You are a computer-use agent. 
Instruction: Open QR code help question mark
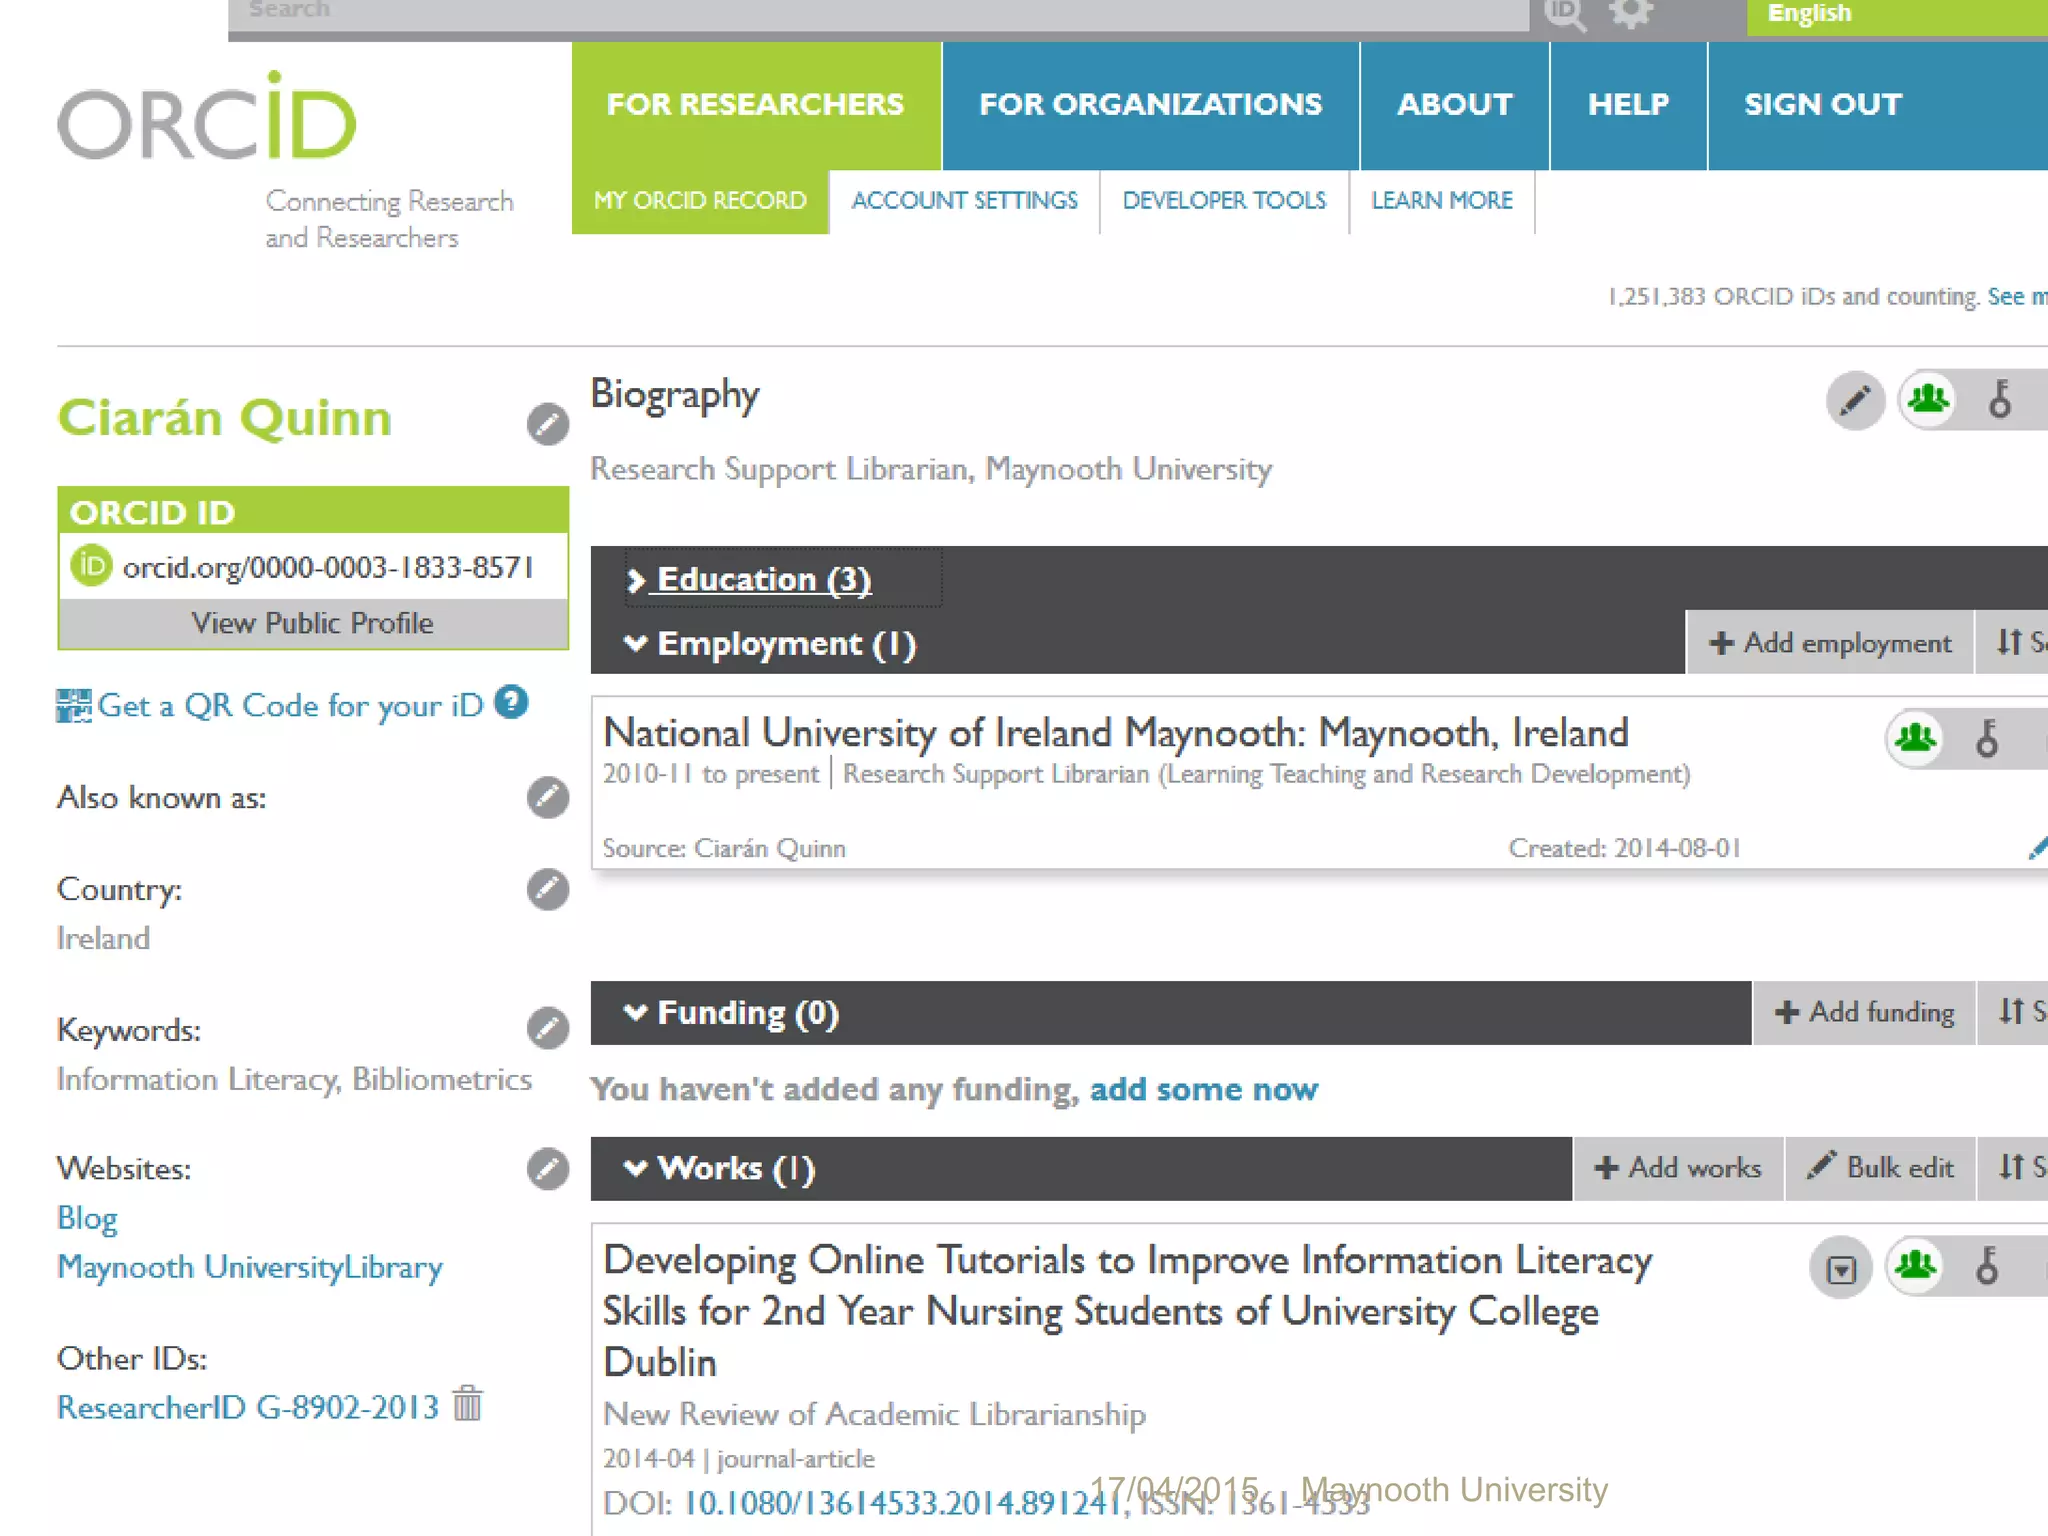coord(511,702)
